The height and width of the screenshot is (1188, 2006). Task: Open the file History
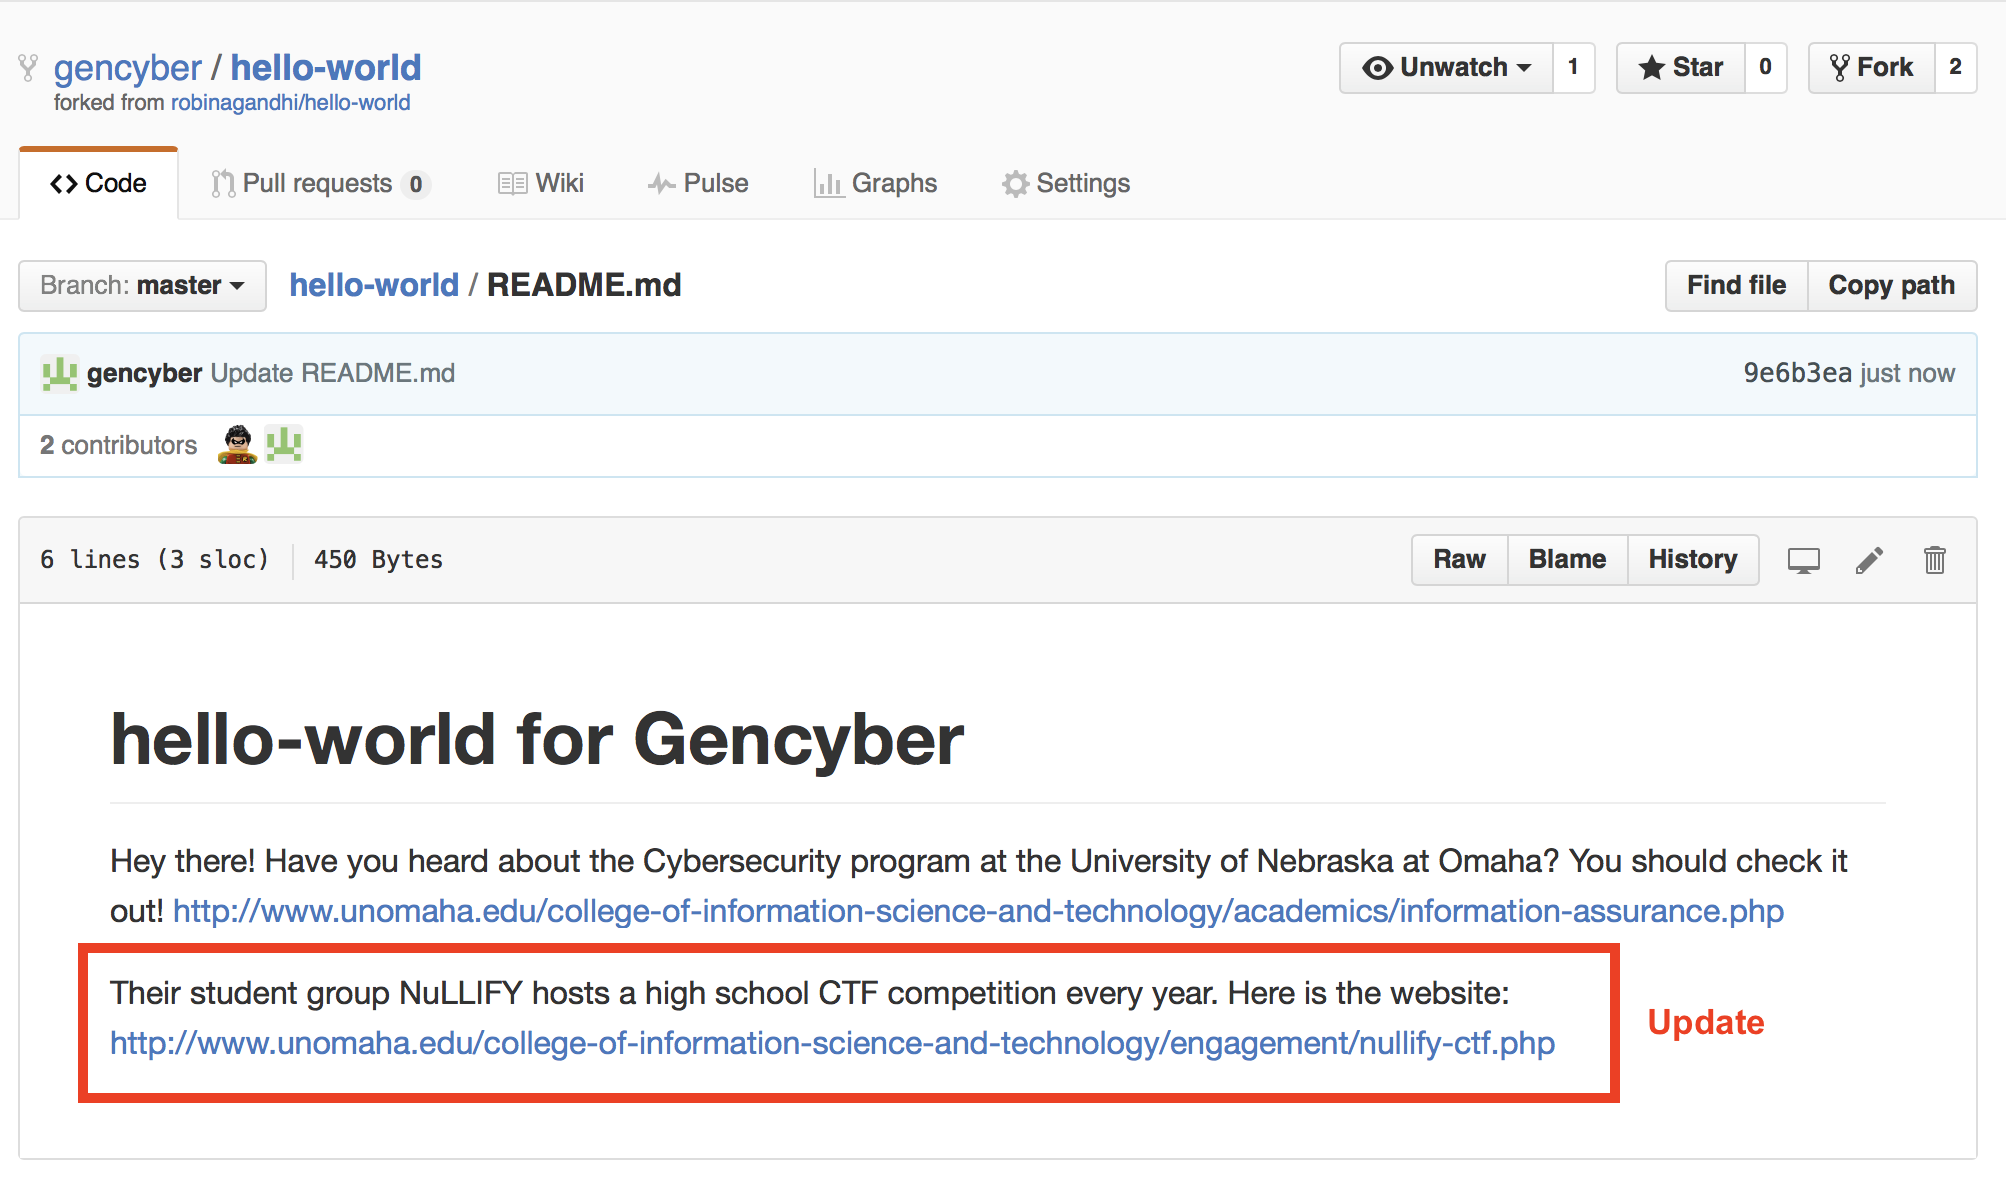coord(1693,560)
